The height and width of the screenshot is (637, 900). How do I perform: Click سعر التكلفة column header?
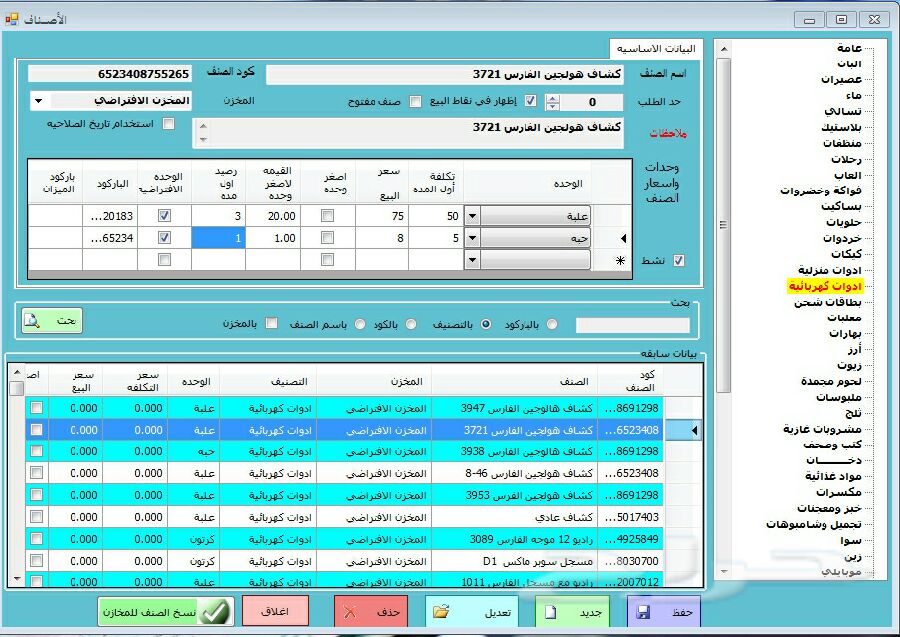(x=137, y=381)
